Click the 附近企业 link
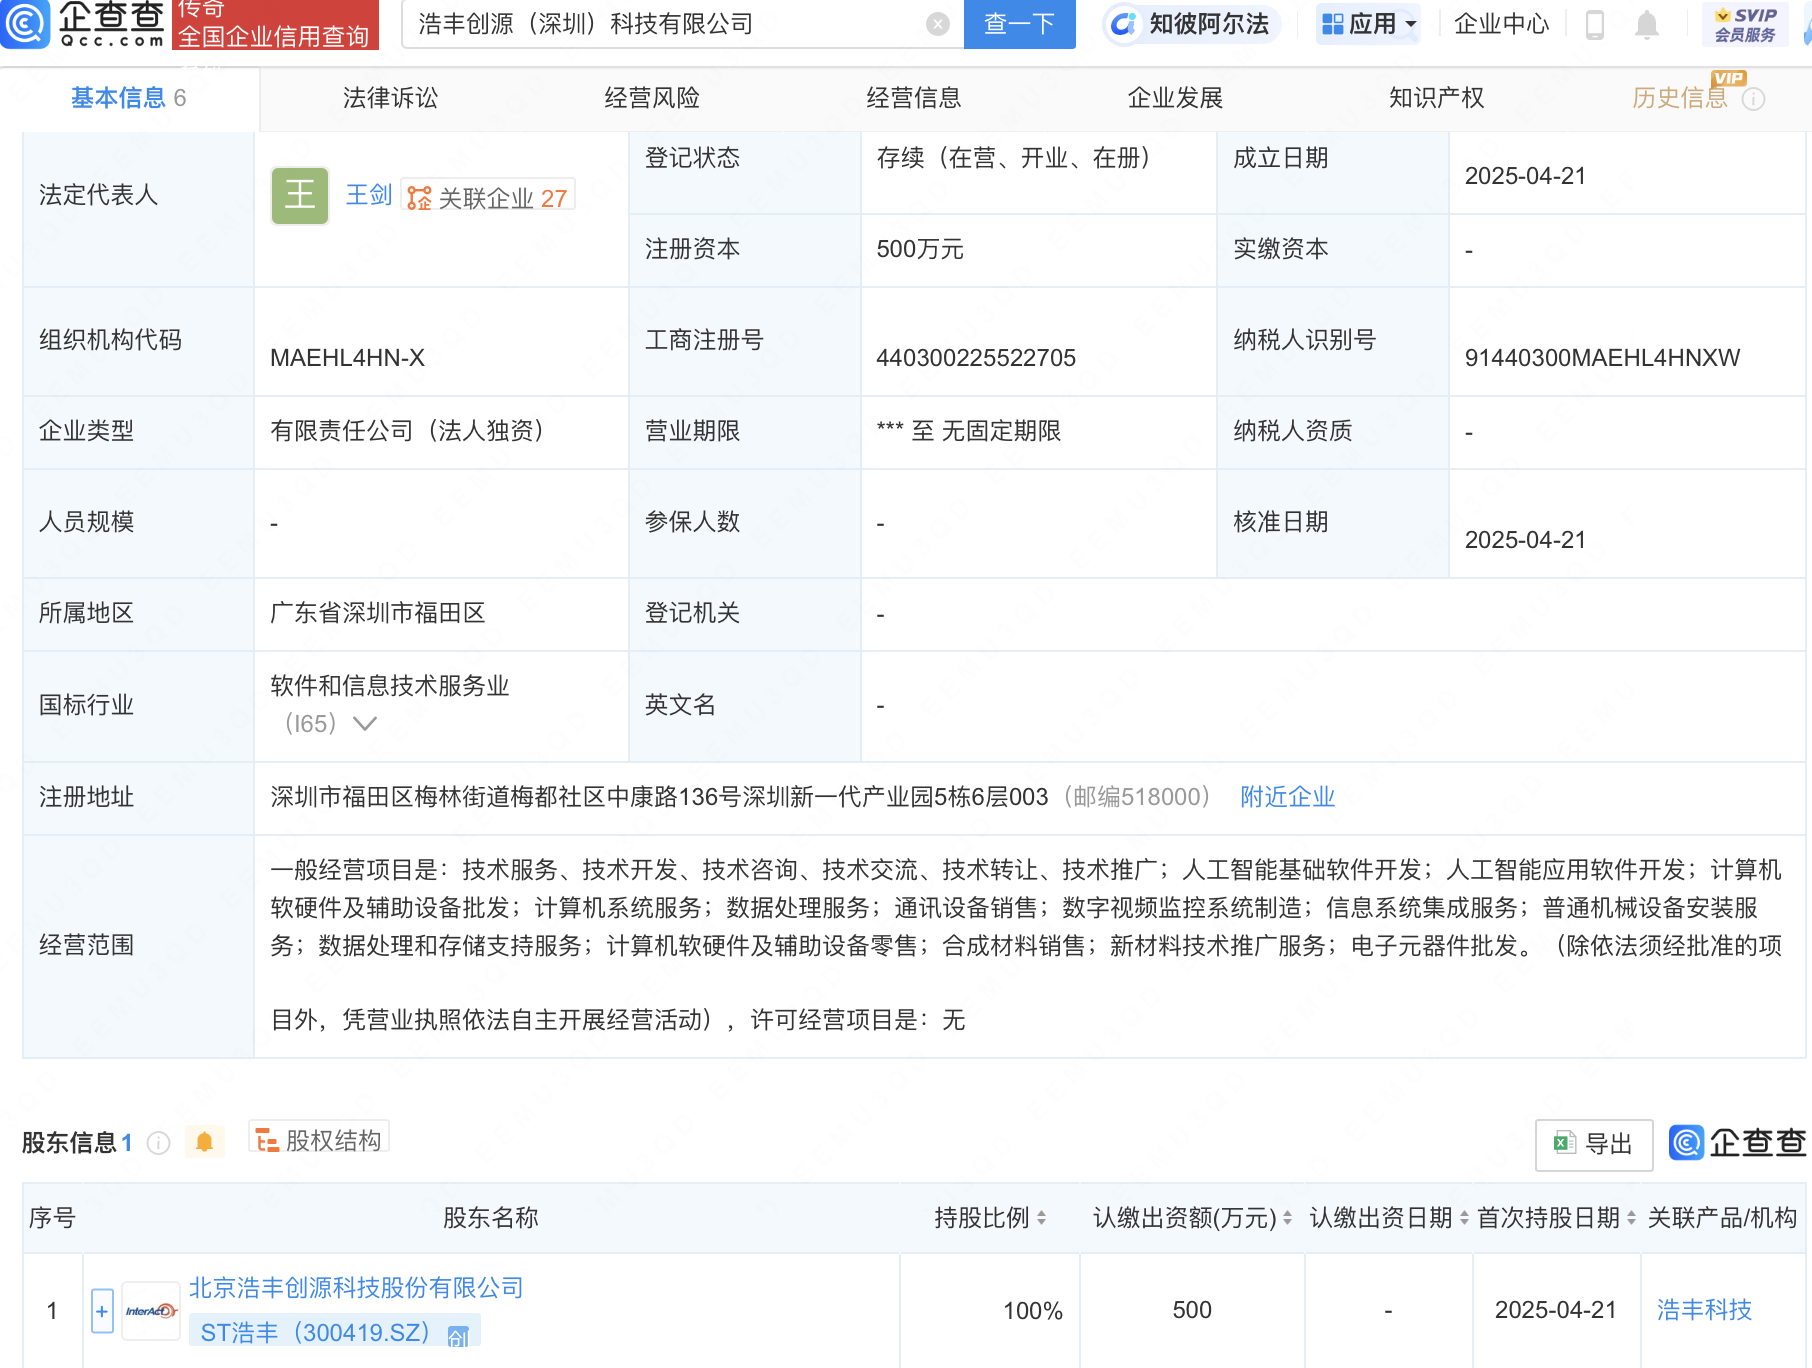Screen dimensions: 1812x1368 1287,797
